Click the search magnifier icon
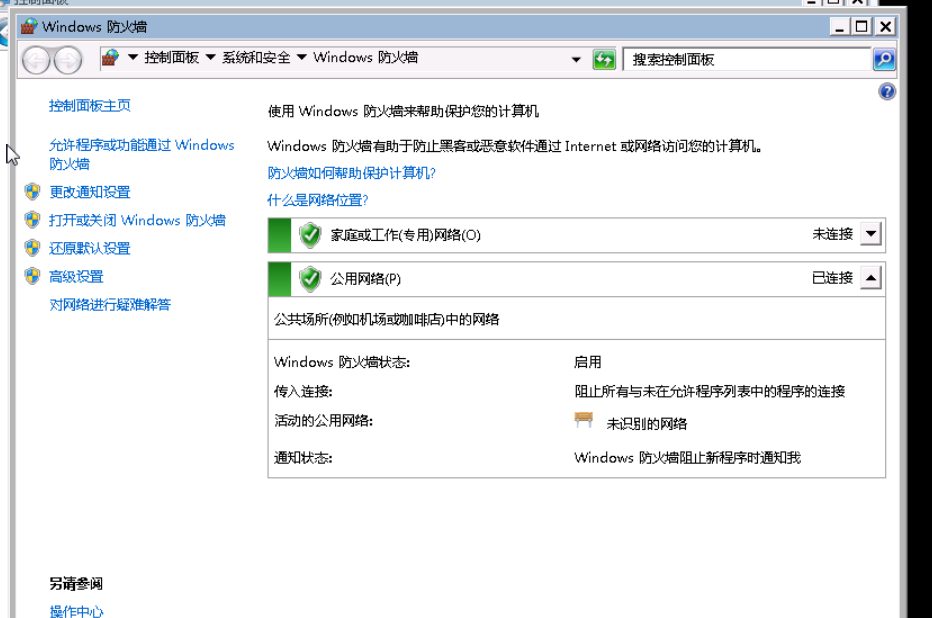This screenshot has width=932, height=618. 884,59
